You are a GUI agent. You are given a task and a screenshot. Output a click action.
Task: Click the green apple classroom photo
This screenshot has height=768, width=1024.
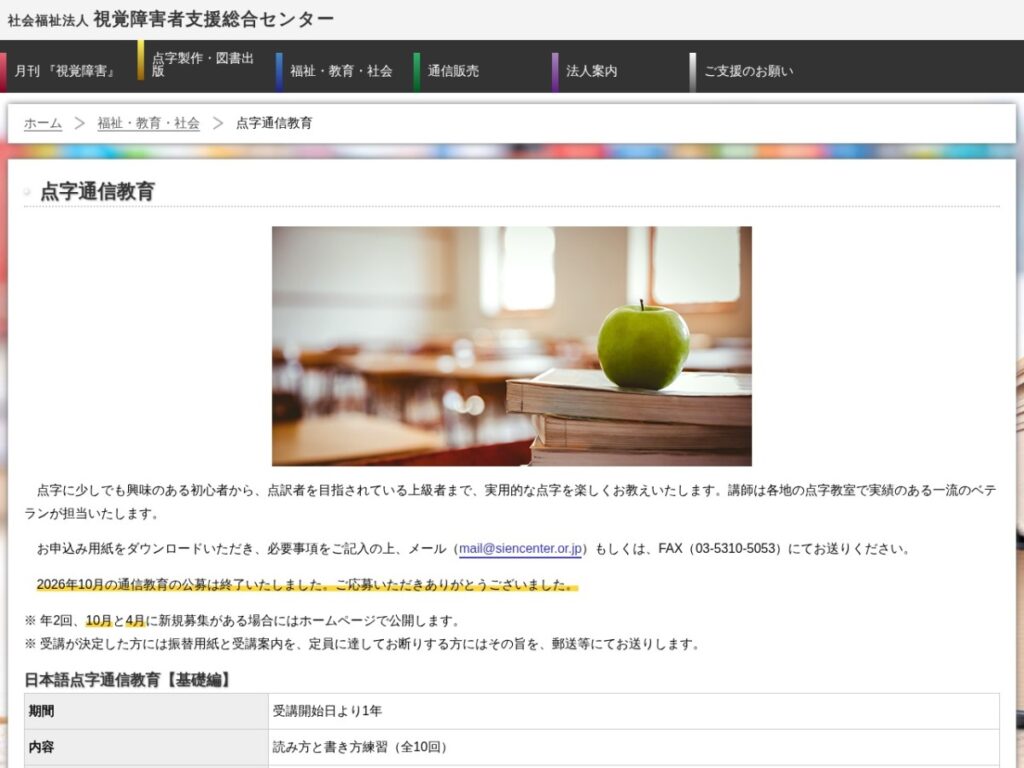click(x=512, y=346)
